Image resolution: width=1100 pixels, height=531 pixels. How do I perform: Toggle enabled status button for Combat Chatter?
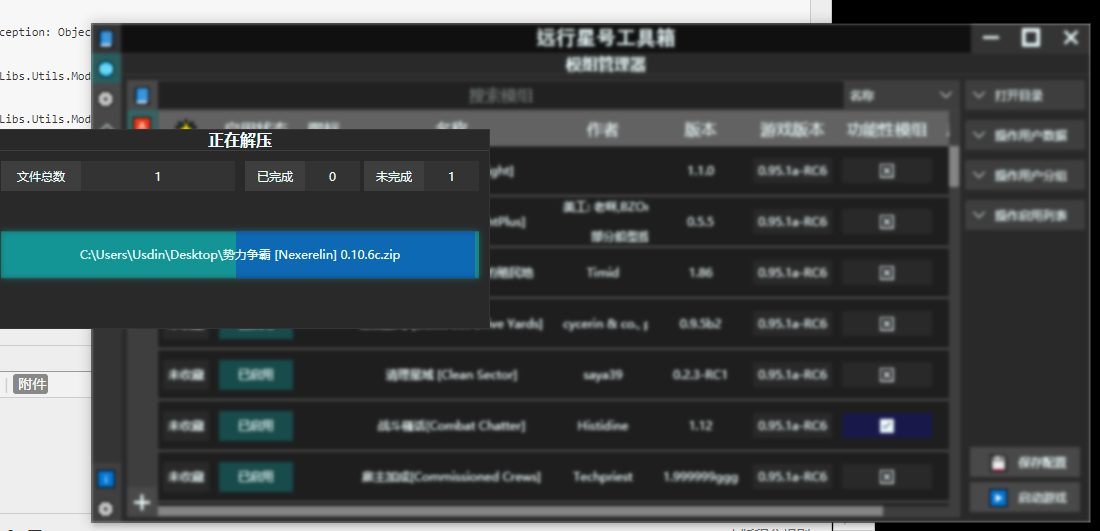point(255,426)
